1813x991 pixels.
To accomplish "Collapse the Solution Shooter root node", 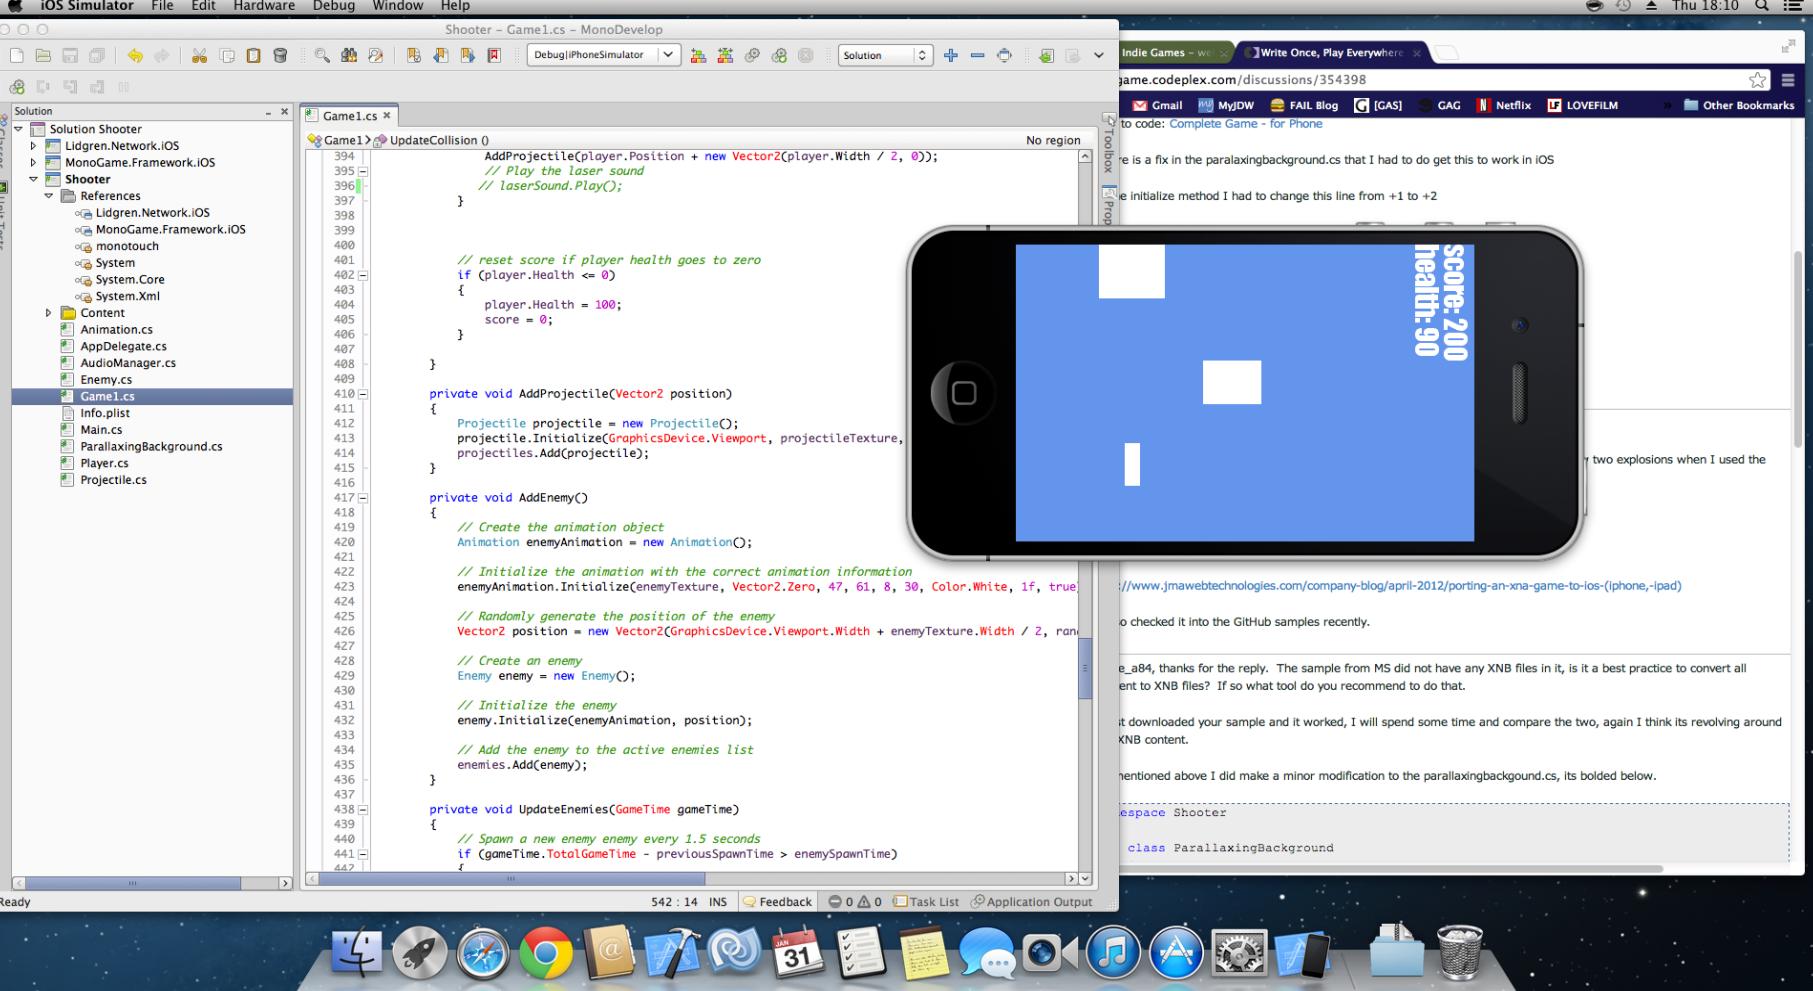I will [17, 129].
